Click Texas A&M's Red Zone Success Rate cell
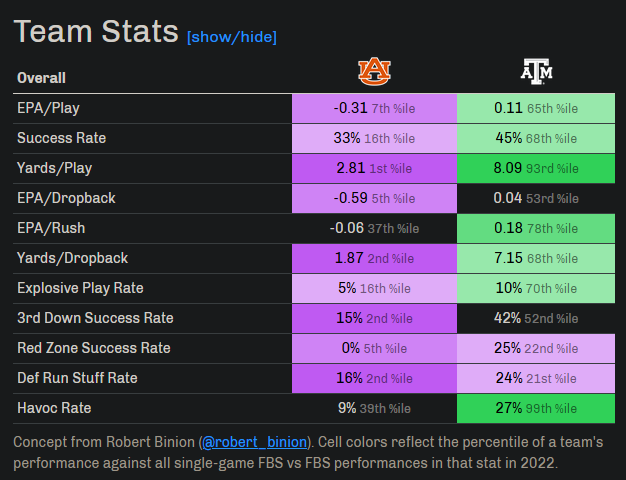 coord(535,348)
